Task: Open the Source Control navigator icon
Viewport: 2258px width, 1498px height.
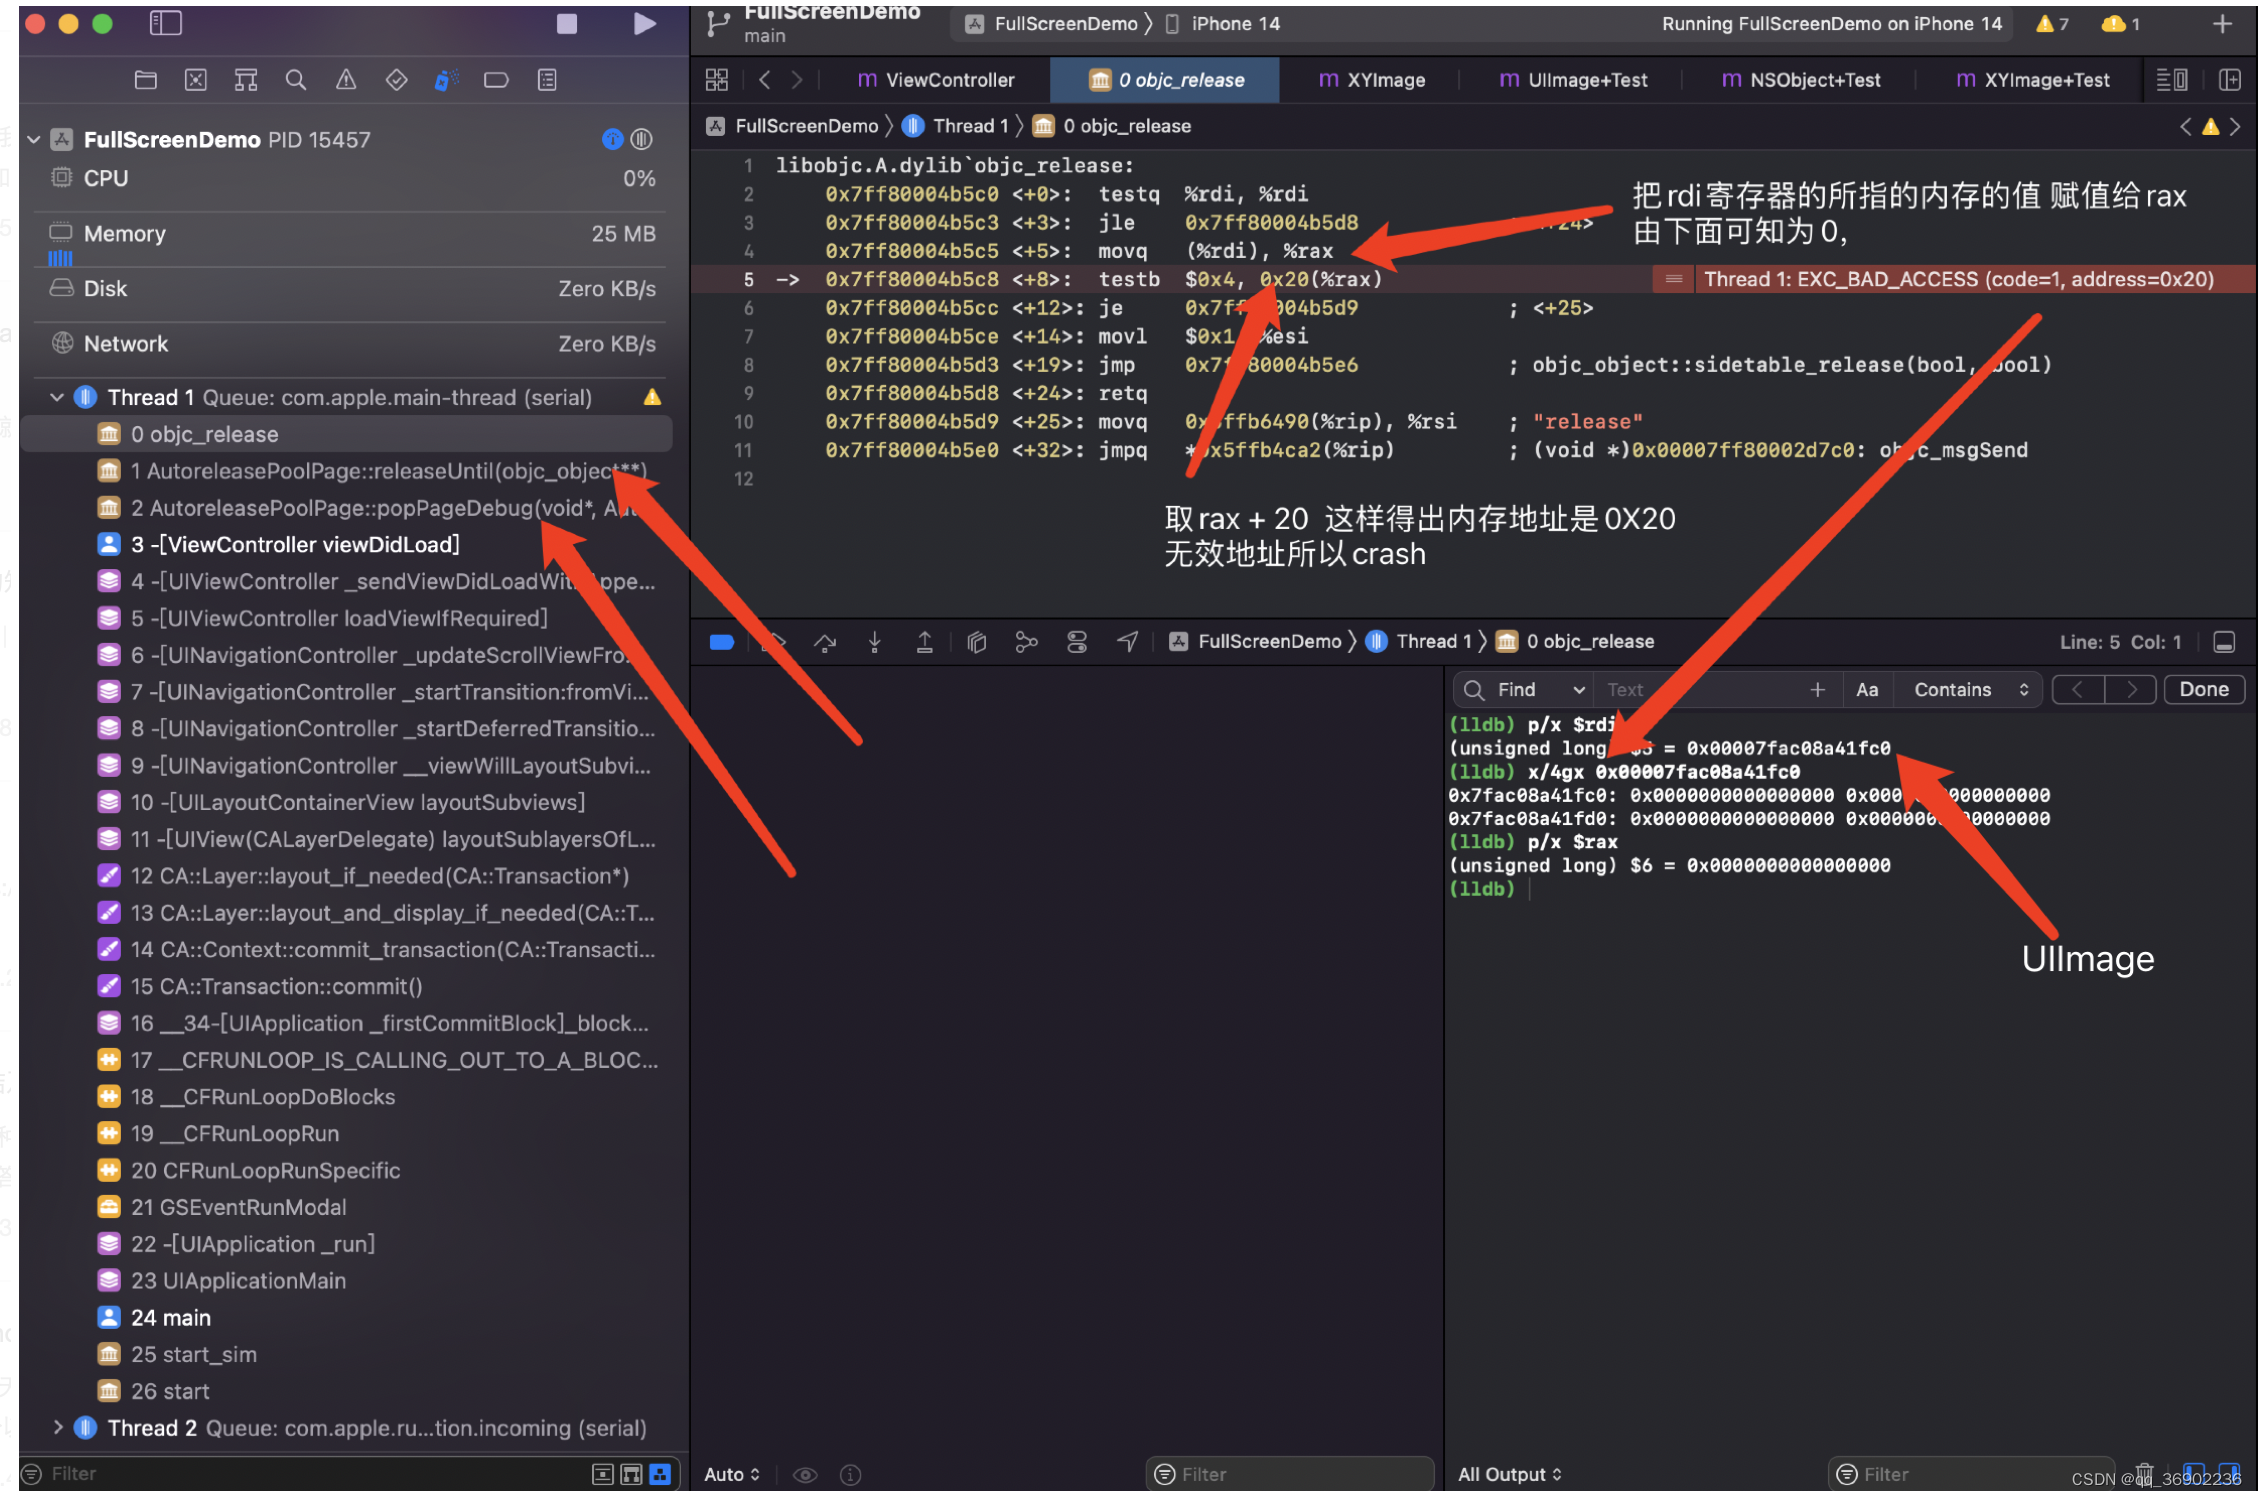Action: (196, 80)
